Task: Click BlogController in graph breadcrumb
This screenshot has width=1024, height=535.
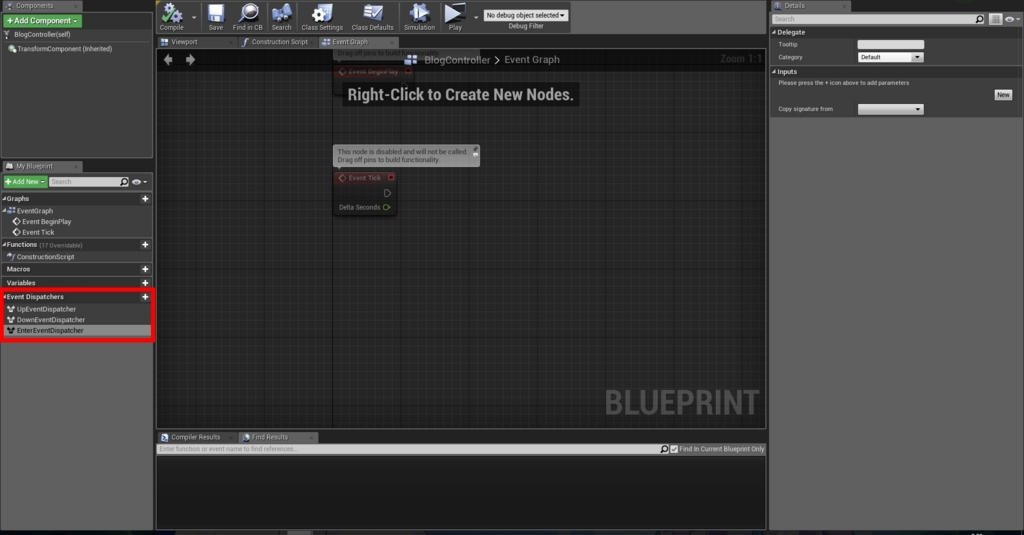Action: (x=456, y=59)
